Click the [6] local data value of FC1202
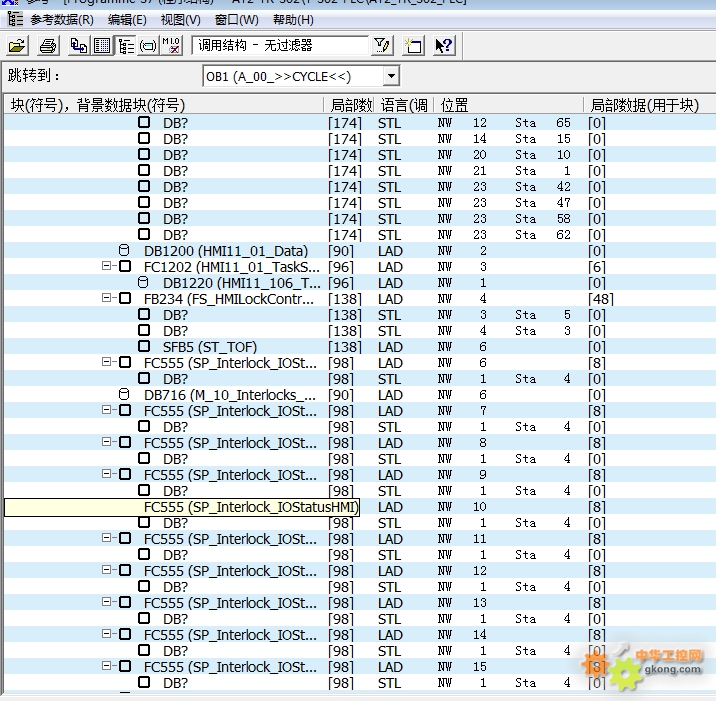This screenshot has width=716, height=701. [x=596, y=267]
